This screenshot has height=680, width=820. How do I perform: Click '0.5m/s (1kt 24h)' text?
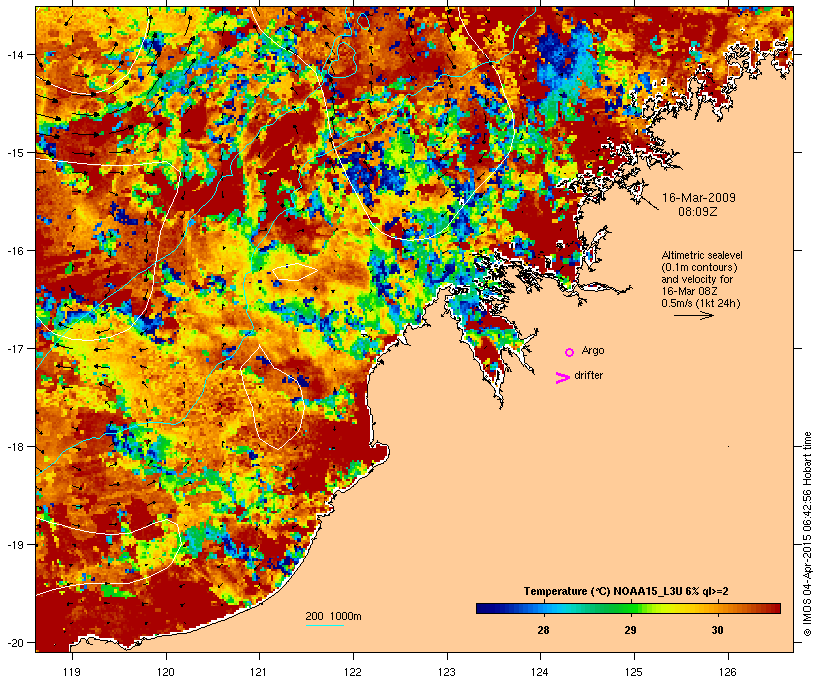[x=701, y=303]
